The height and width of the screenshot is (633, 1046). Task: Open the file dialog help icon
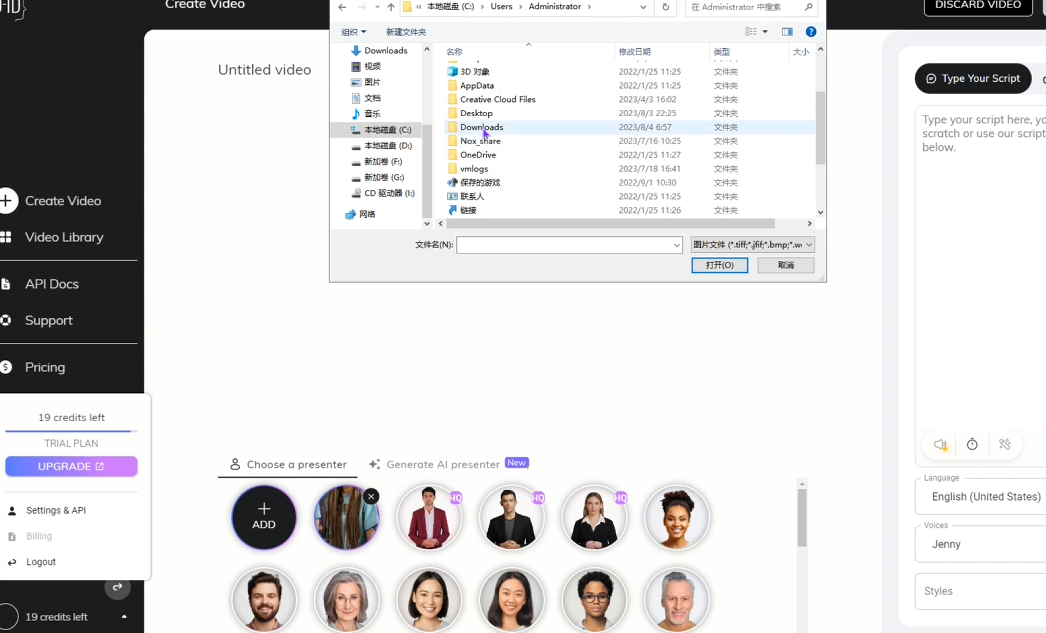pyautogui.click(x=811, y=32)
